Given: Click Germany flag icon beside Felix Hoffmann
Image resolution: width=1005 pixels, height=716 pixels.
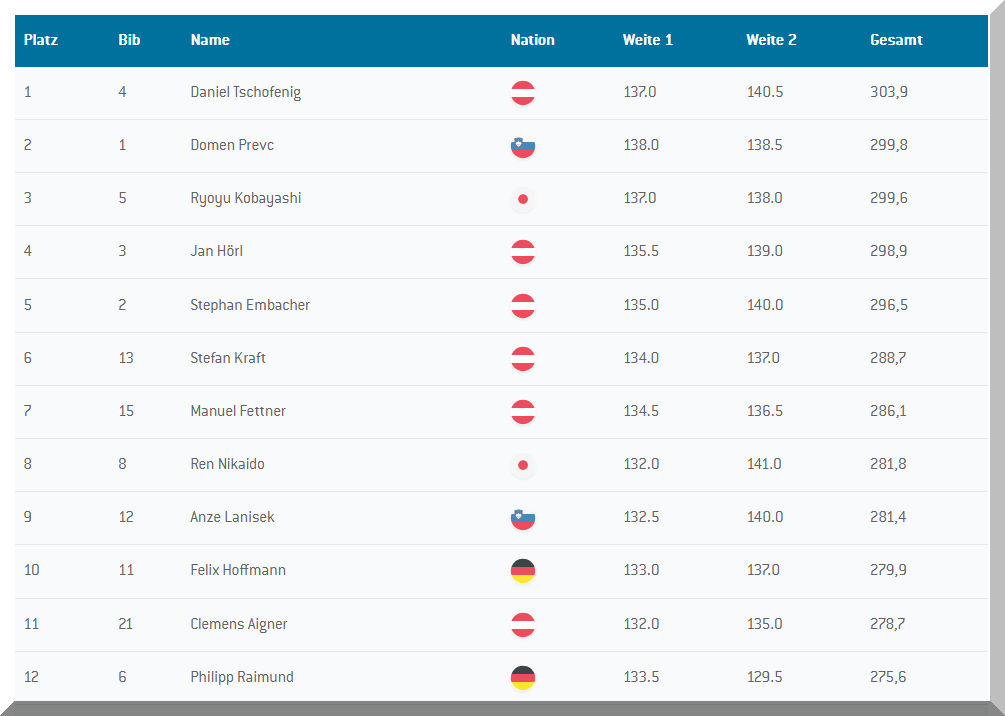Looking at the screenshot, I should coord(522,571).
